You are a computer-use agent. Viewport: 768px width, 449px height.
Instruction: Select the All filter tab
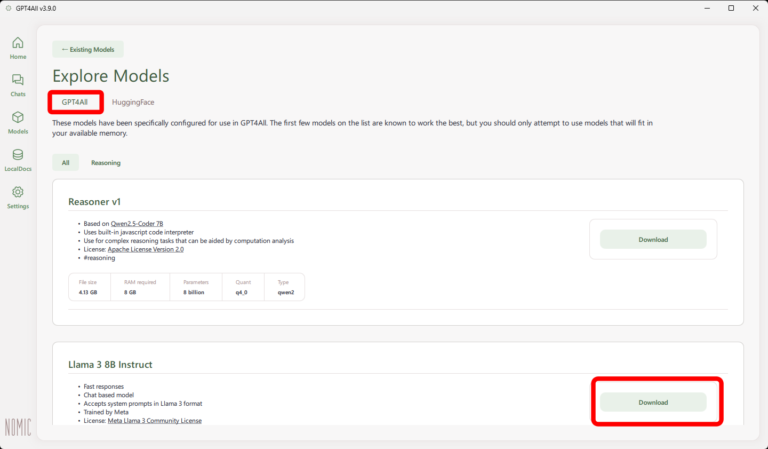click(x=65, y=162)
